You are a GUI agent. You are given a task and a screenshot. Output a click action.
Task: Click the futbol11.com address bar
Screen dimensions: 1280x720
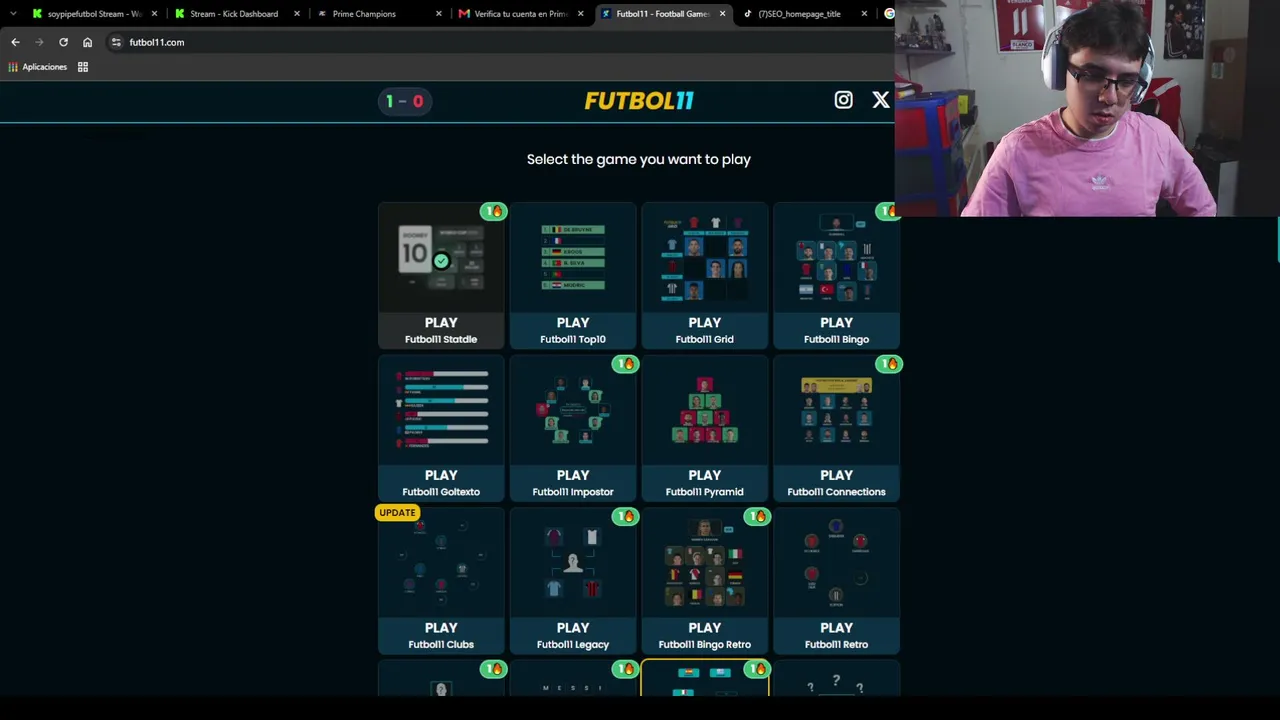(500, 42)
